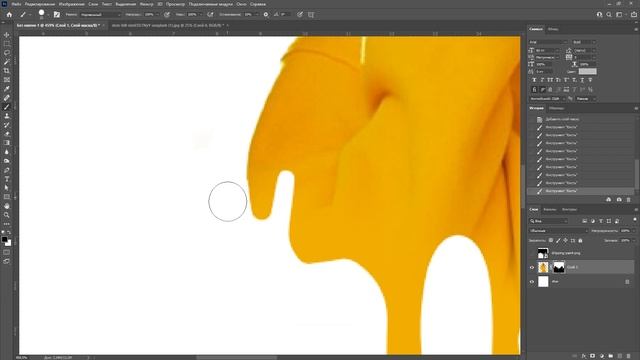Select the Move tool
The width and height of the screenshot is (640, 360).
[x=7, y=35]
